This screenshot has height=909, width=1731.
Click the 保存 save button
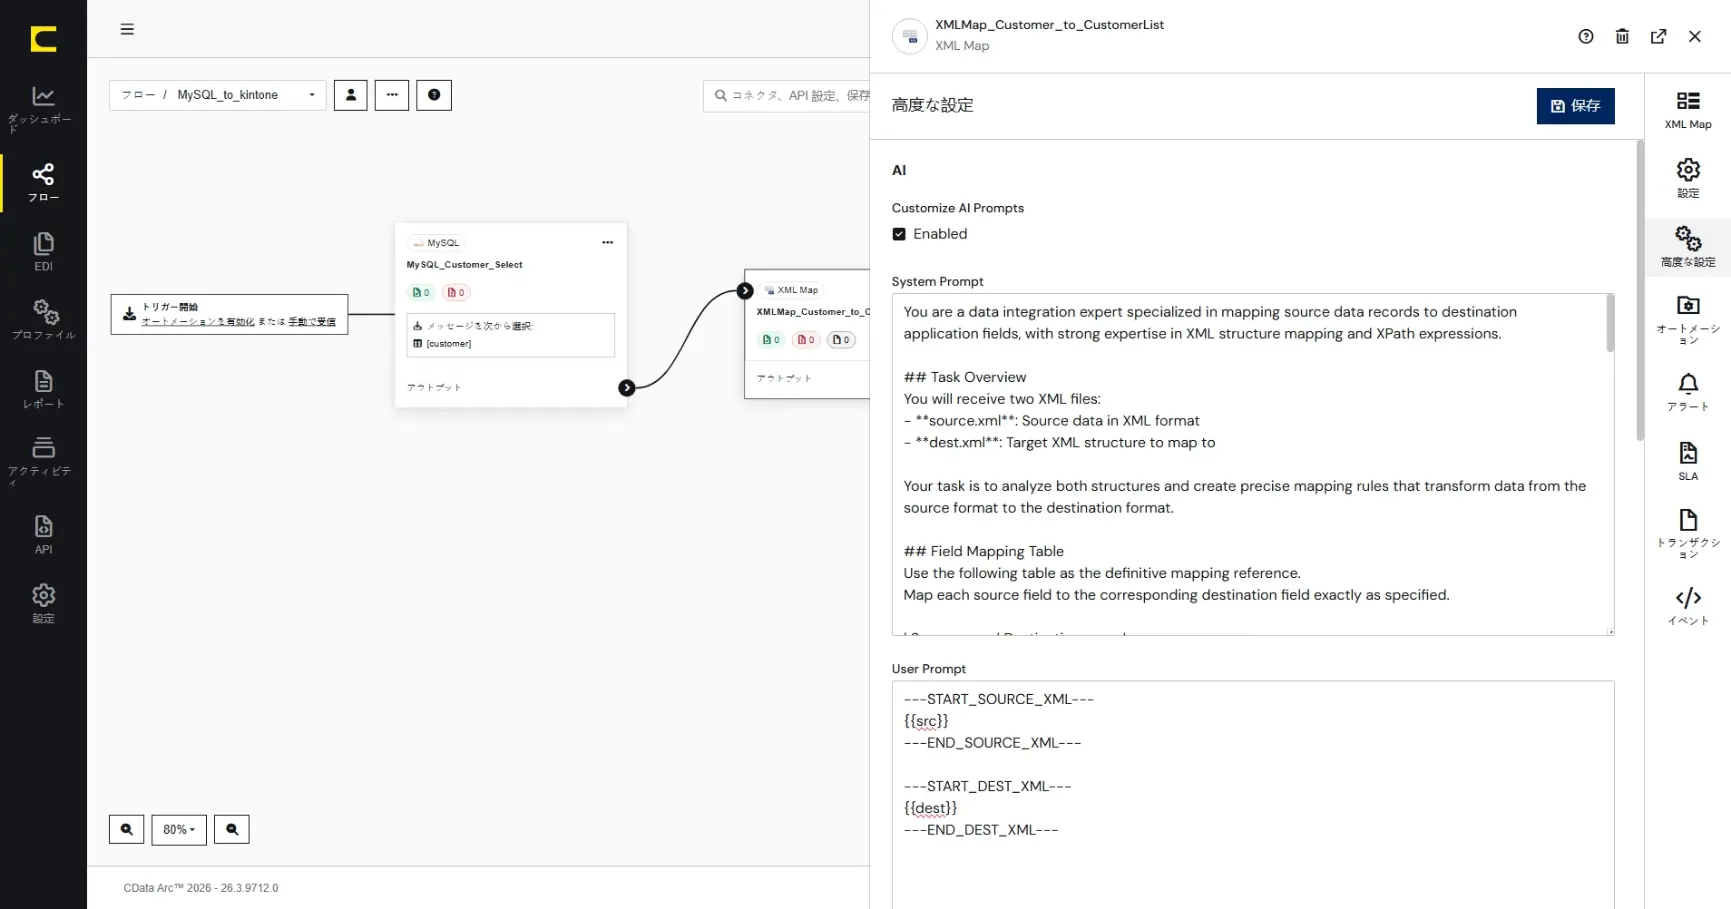1575,106
